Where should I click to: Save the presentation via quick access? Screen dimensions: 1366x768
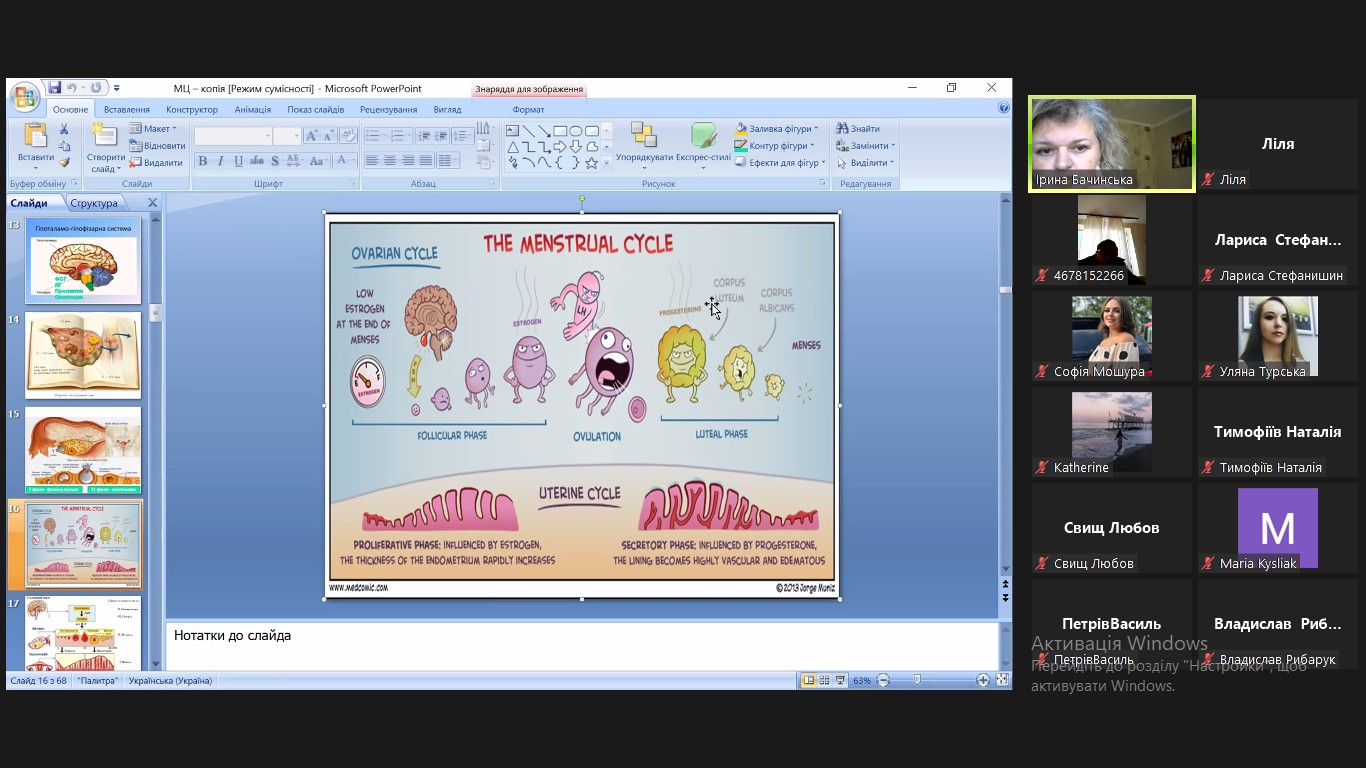click(55, 88)
